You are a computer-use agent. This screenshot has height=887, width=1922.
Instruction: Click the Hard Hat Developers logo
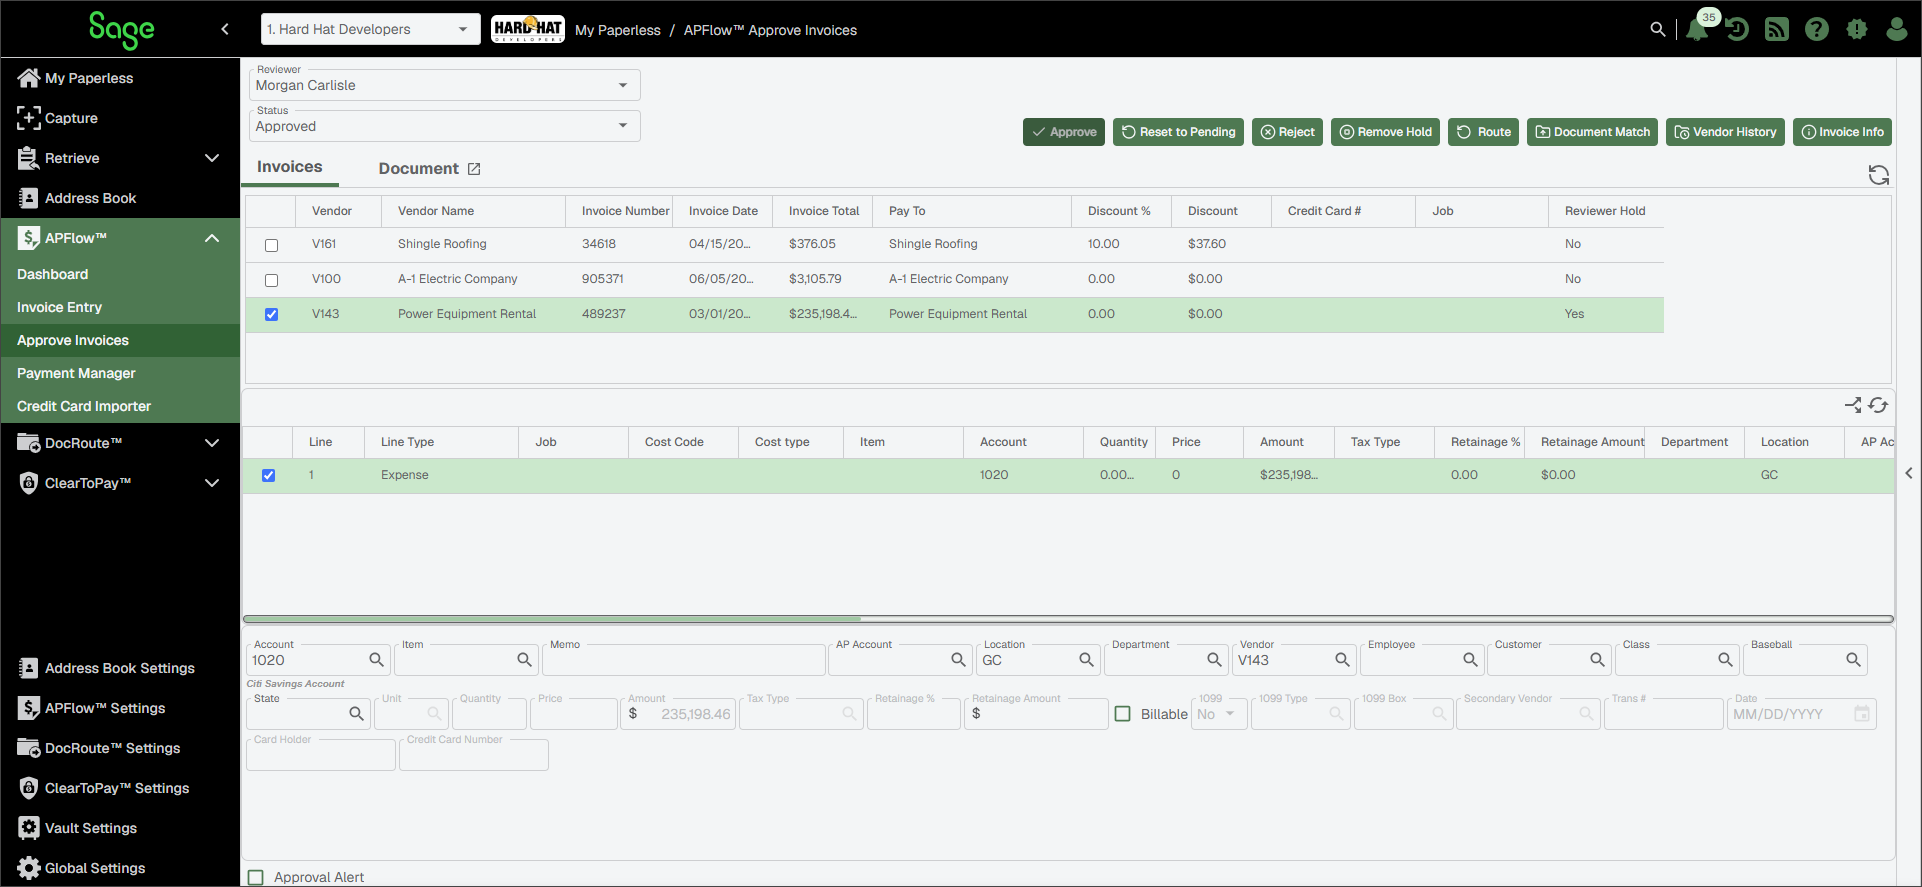pyautogui.click(x=528, y=29)
